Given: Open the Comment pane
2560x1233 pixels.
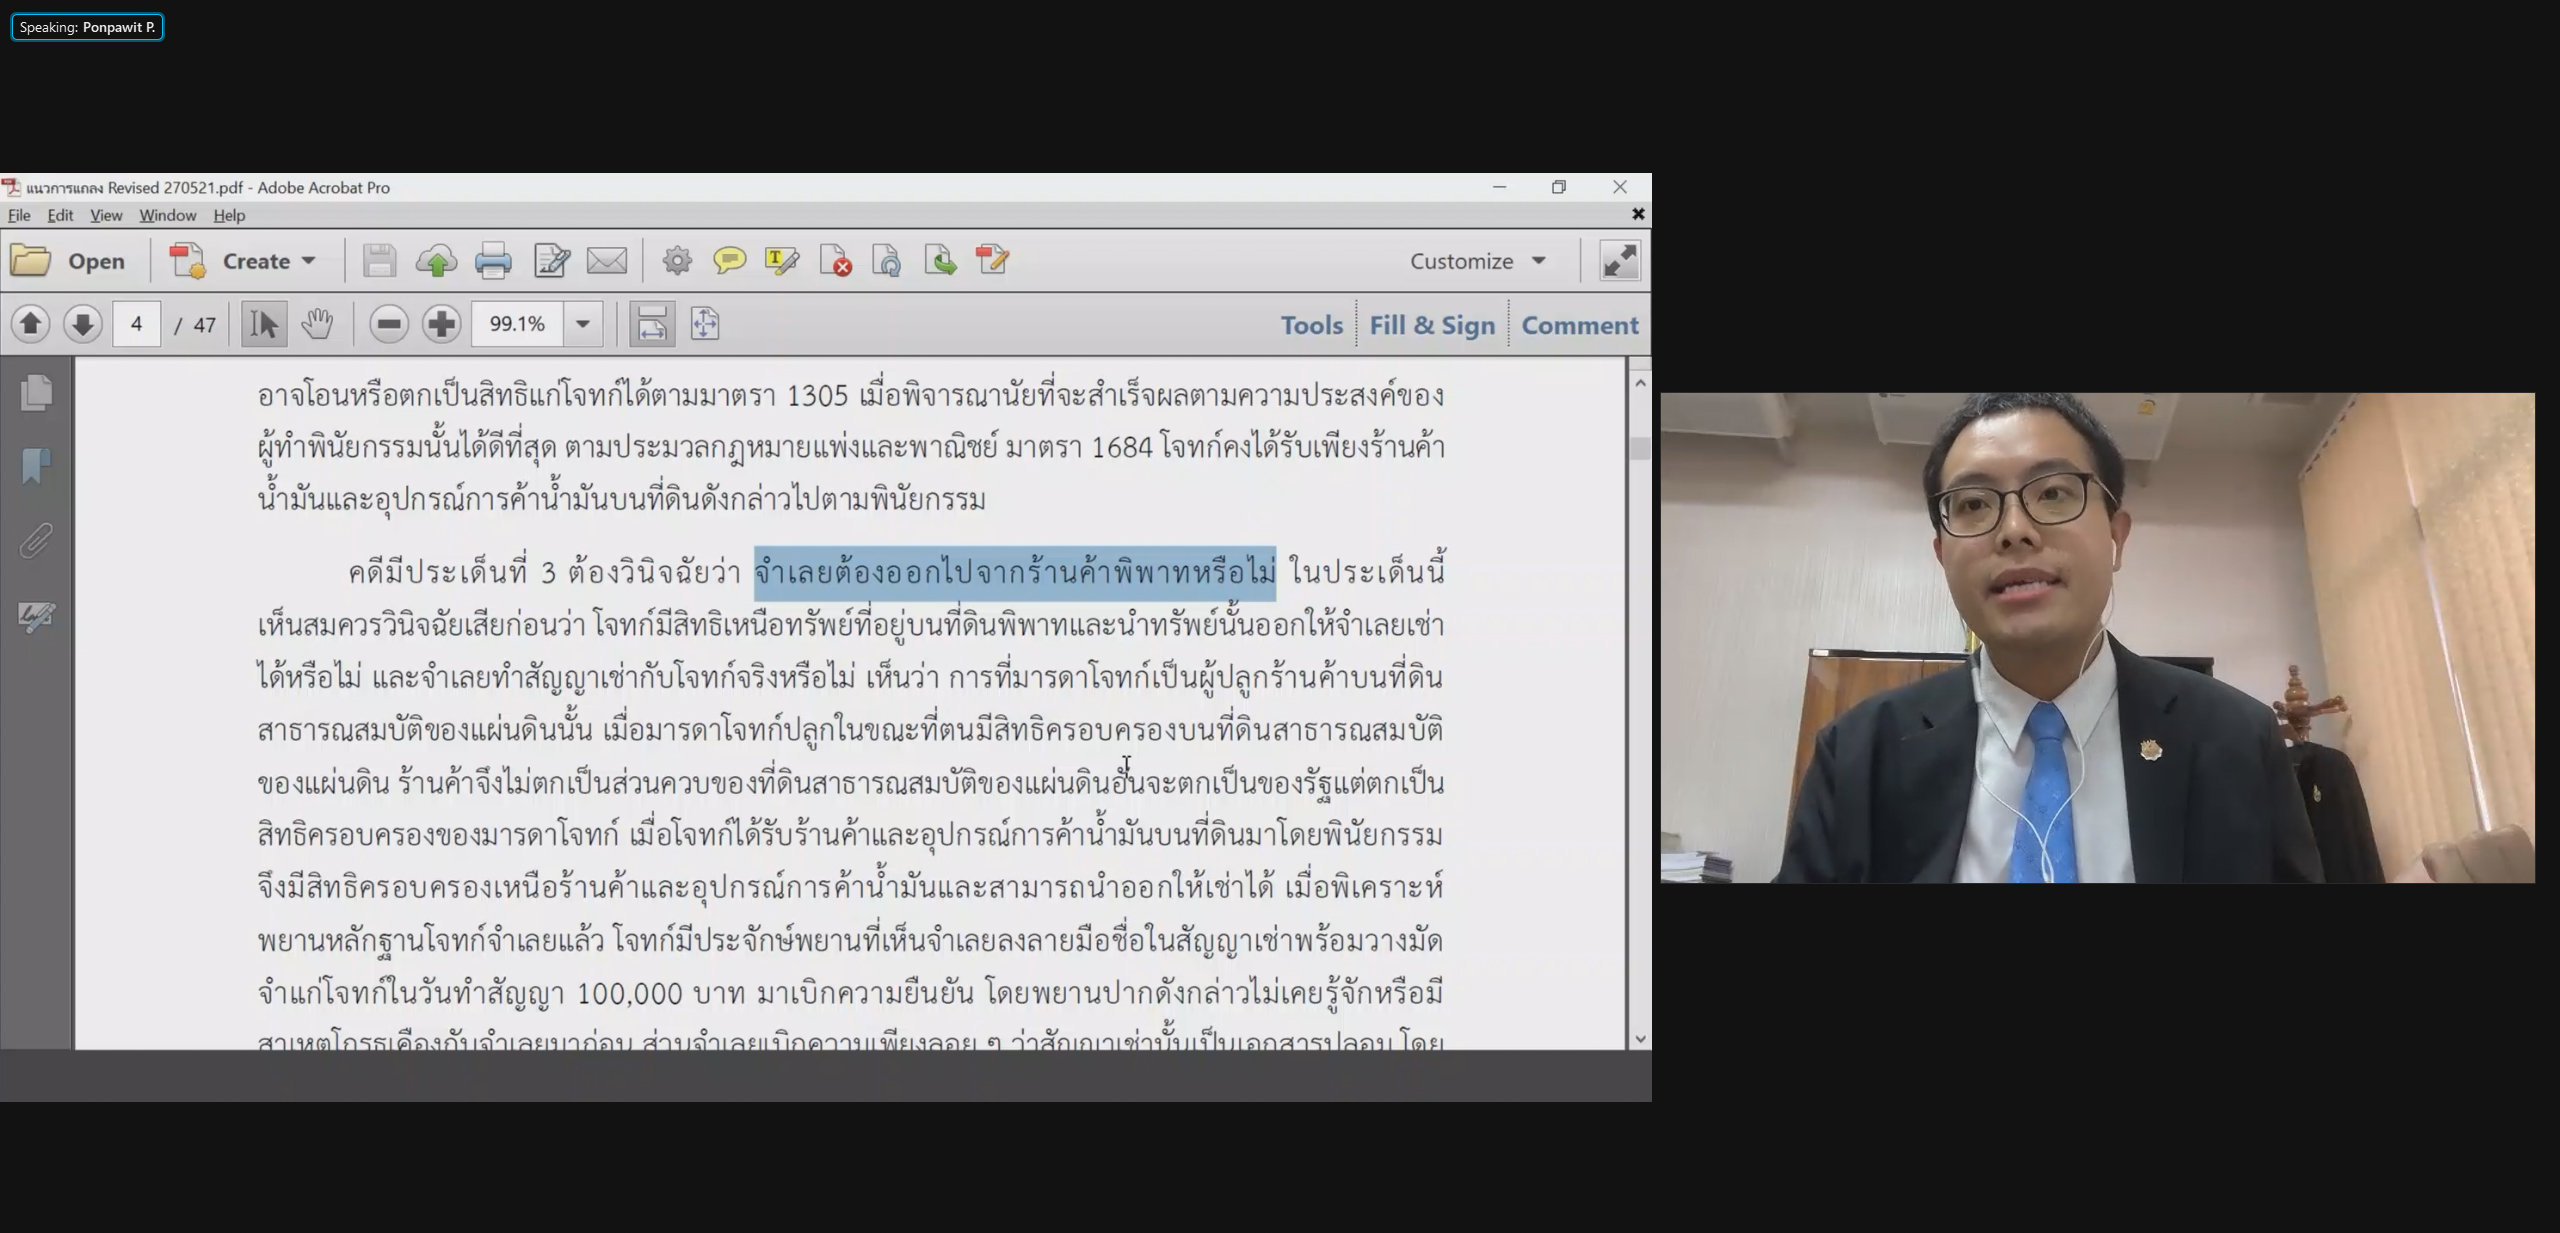Looking at the screenshot, I should [x=1580, y=325].
